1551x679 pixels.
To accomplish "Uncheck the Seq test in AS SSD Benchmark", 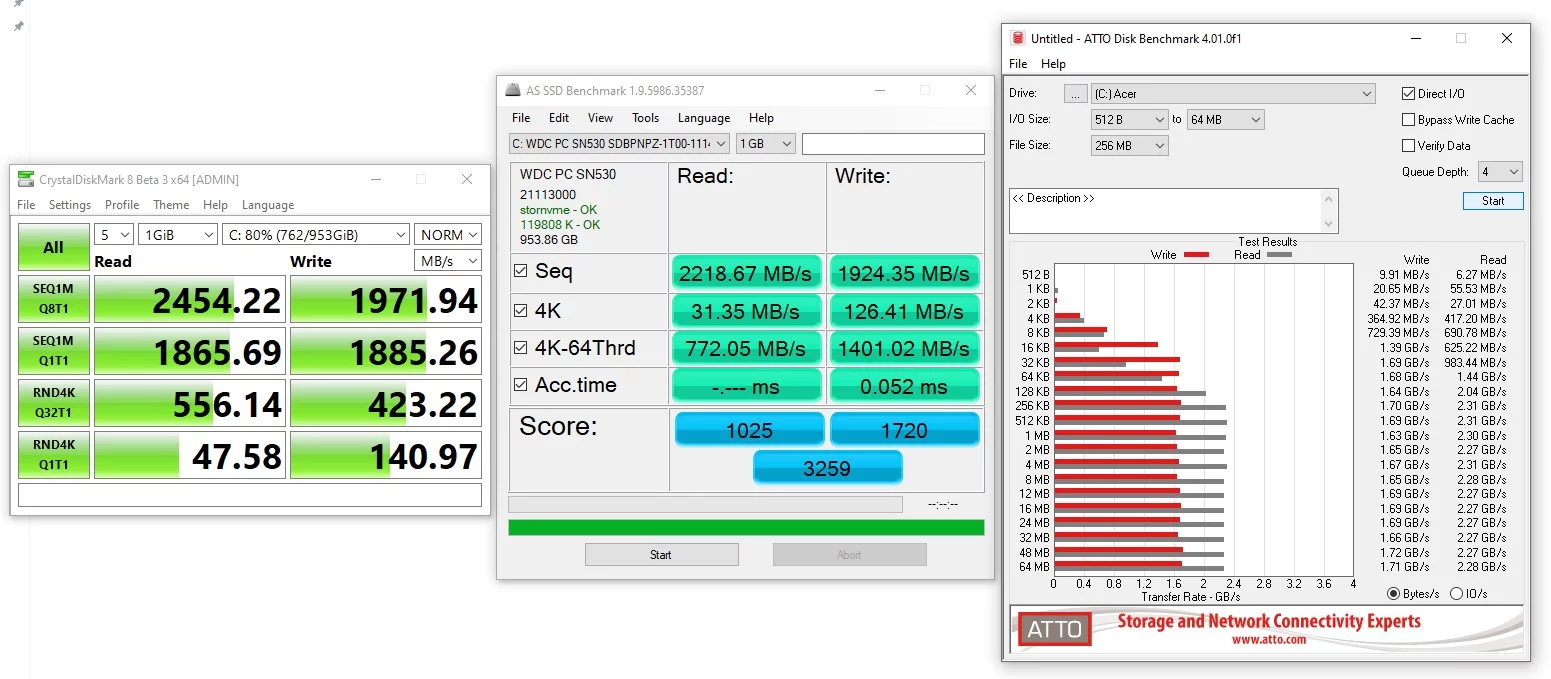I will (520, 272).
